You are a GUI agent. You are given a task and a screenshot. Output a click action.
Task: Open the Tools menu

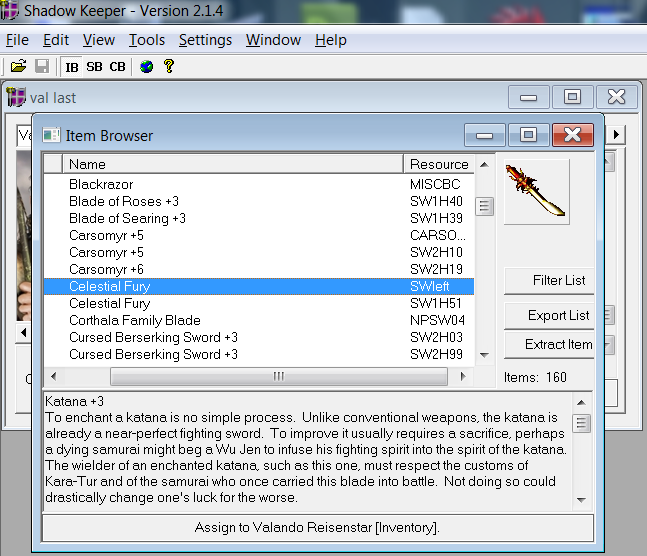147,40
